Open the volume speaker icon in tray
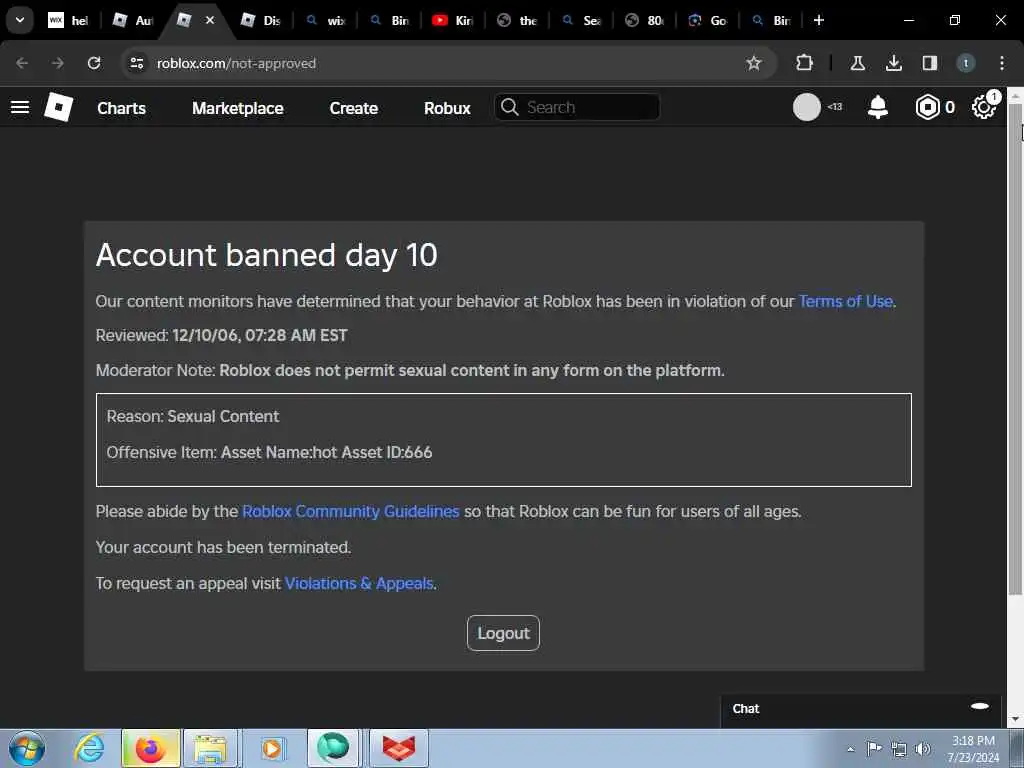The height and width of the screenshot is (768, 1024). (x=922, y=749)
